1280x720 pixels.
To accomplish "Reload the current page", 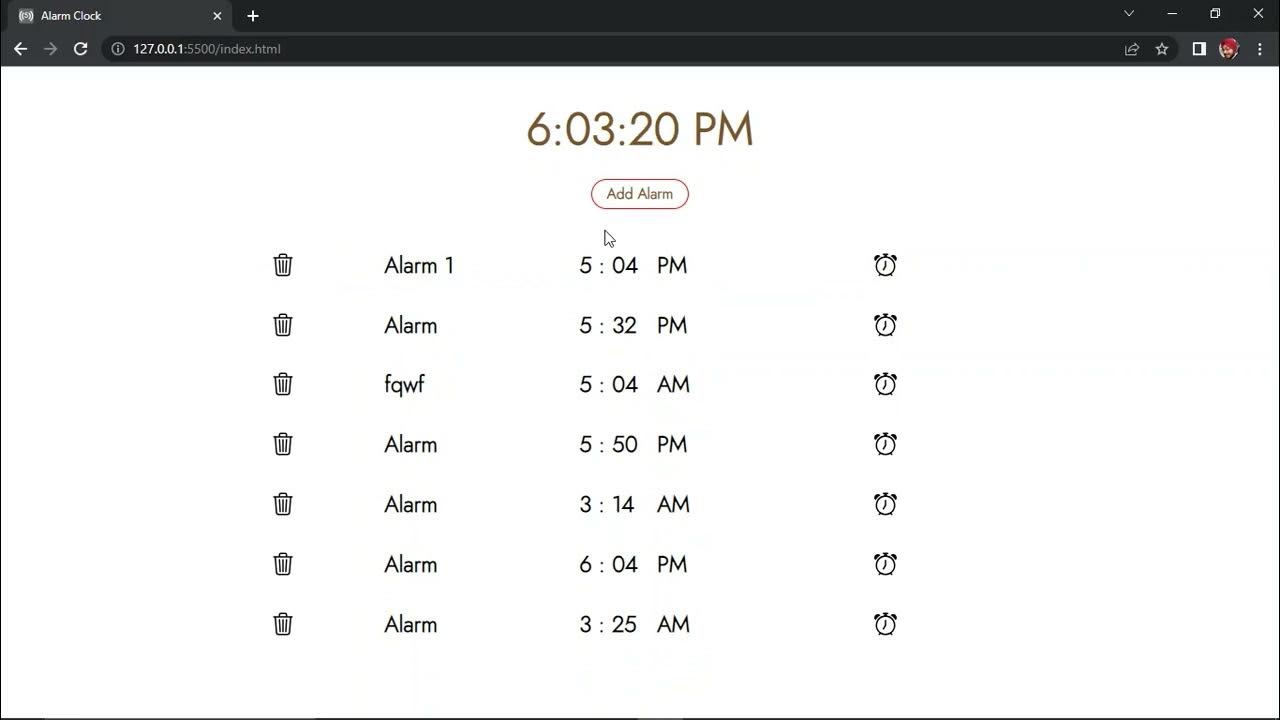I will [81, 49].
